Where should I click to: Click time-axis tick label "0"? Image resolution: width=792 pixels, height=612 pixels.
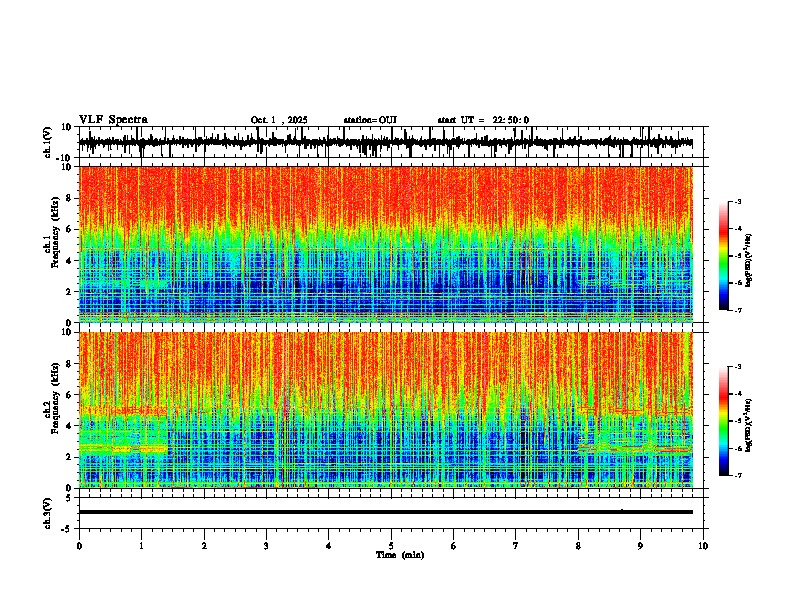click(79, 546)
